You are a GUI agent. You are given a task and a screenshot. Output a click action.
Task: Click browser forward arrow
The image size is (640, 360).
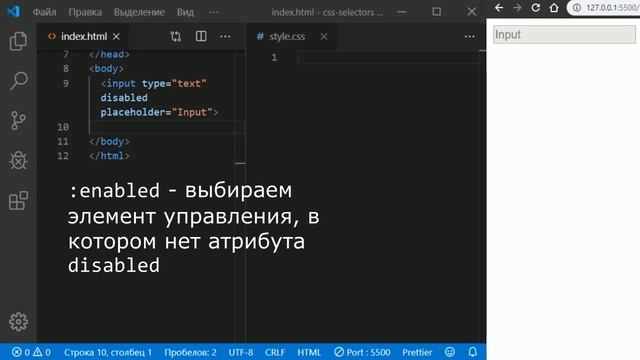coord(517,8)
